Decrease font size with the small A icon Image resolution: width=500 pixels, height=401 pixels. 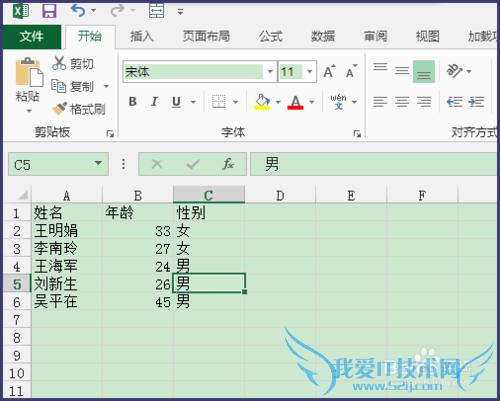pos(351,71)
